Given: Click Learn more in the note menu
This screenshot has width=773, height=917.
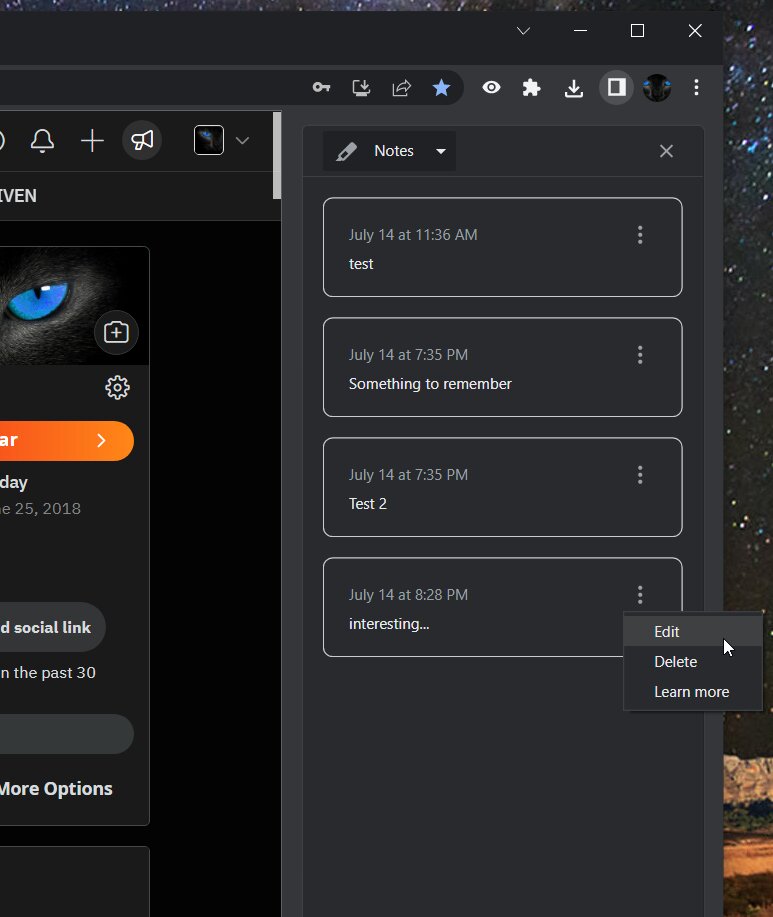Looking at the screenshot, I should (691, 692).
